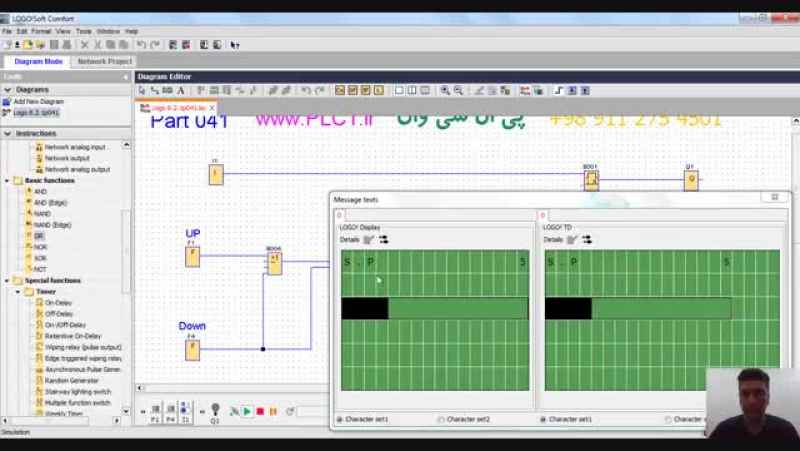
Task: Click the Add New Diagram icon
Action: pos(7,102)
